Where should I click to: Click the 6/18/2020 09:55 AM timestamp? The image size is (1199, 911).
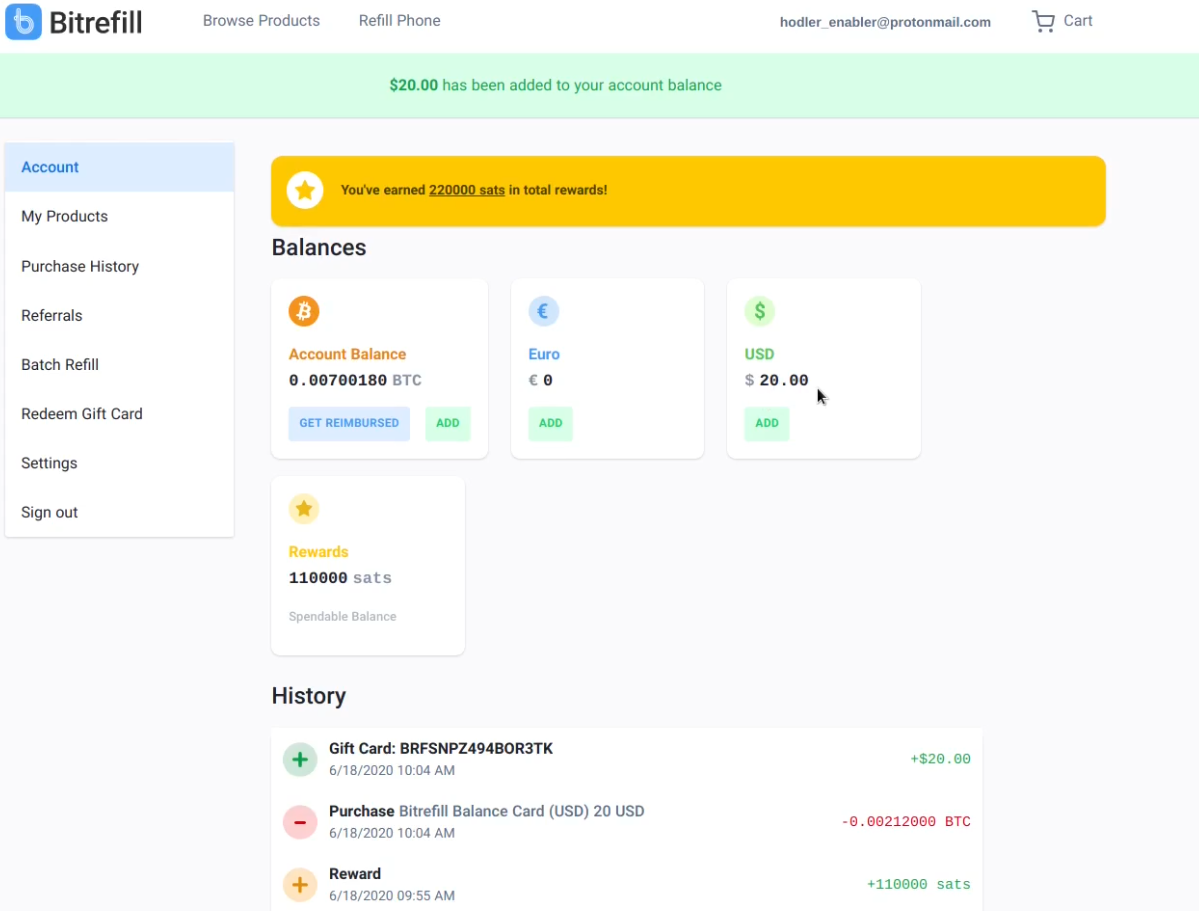392,896
